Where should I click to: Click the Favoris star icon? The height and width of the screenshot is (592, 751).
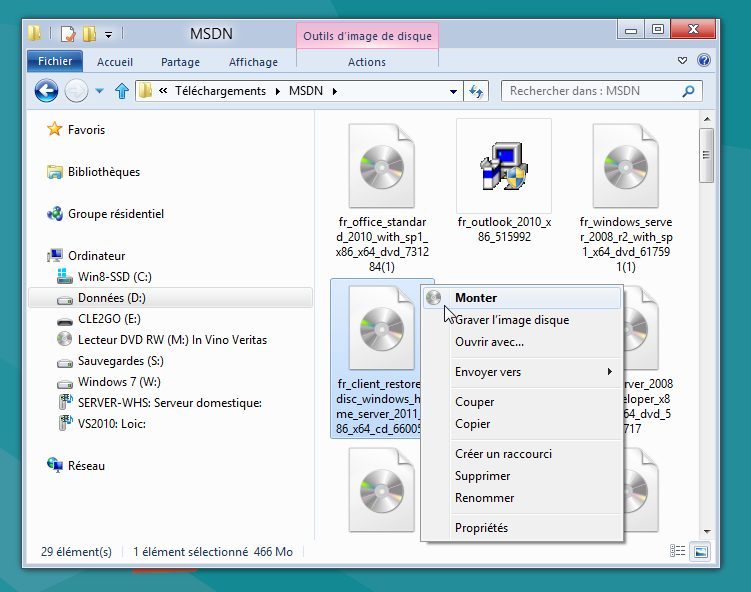[x=55, y=129]
